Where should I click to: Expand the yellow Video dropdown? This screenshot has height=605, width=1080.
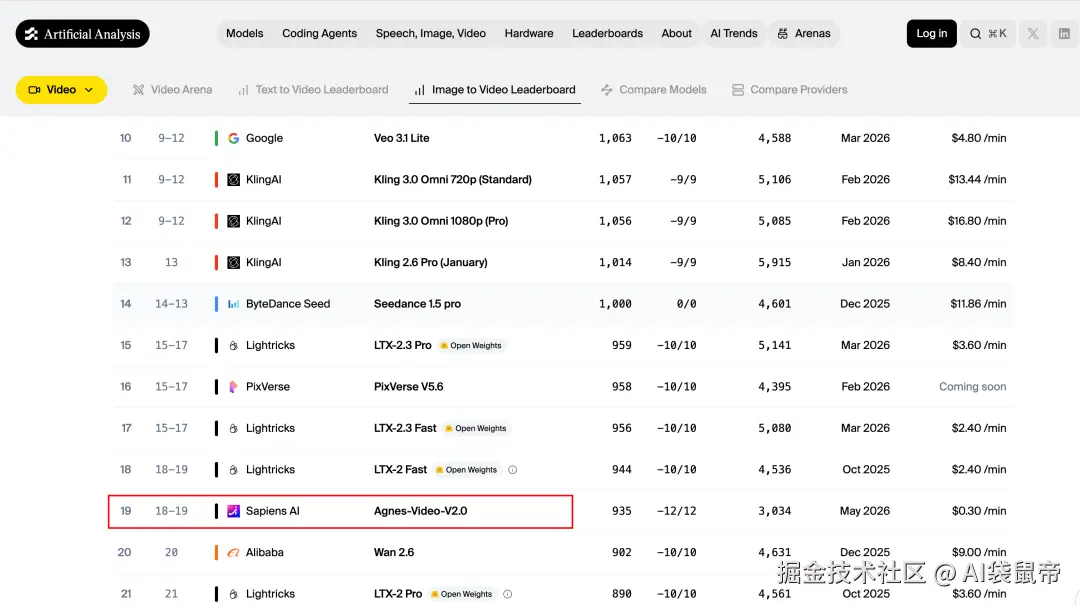coord(61,90)
